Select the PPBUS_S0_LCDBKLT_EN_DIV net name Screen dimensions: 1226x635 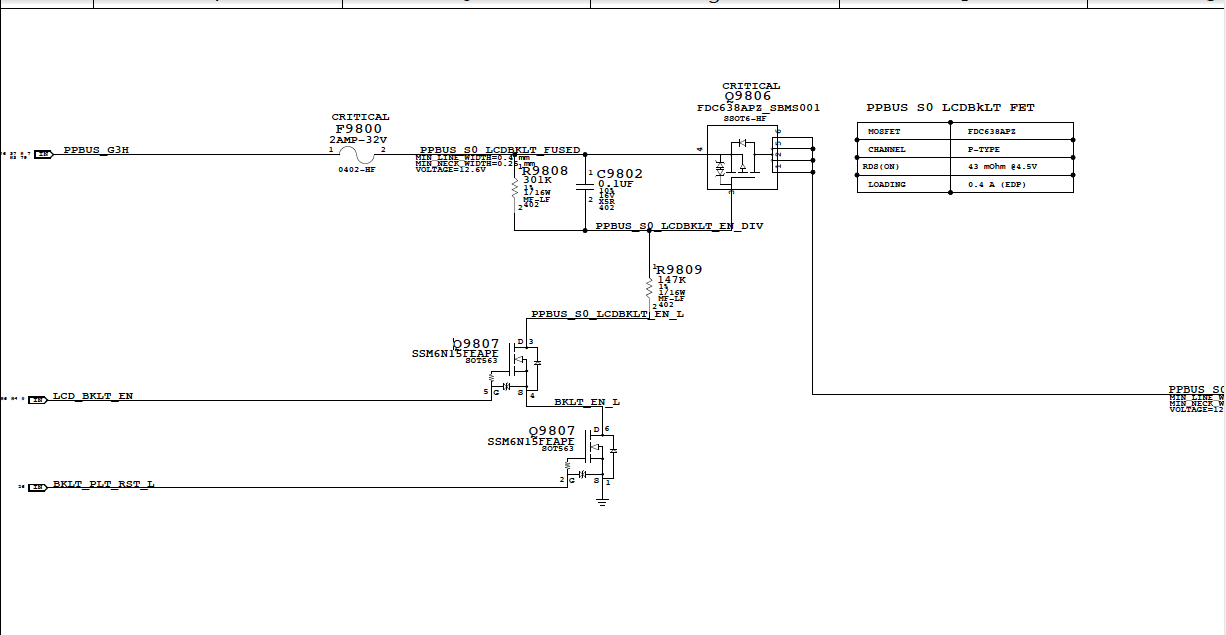tap(679, 227)
